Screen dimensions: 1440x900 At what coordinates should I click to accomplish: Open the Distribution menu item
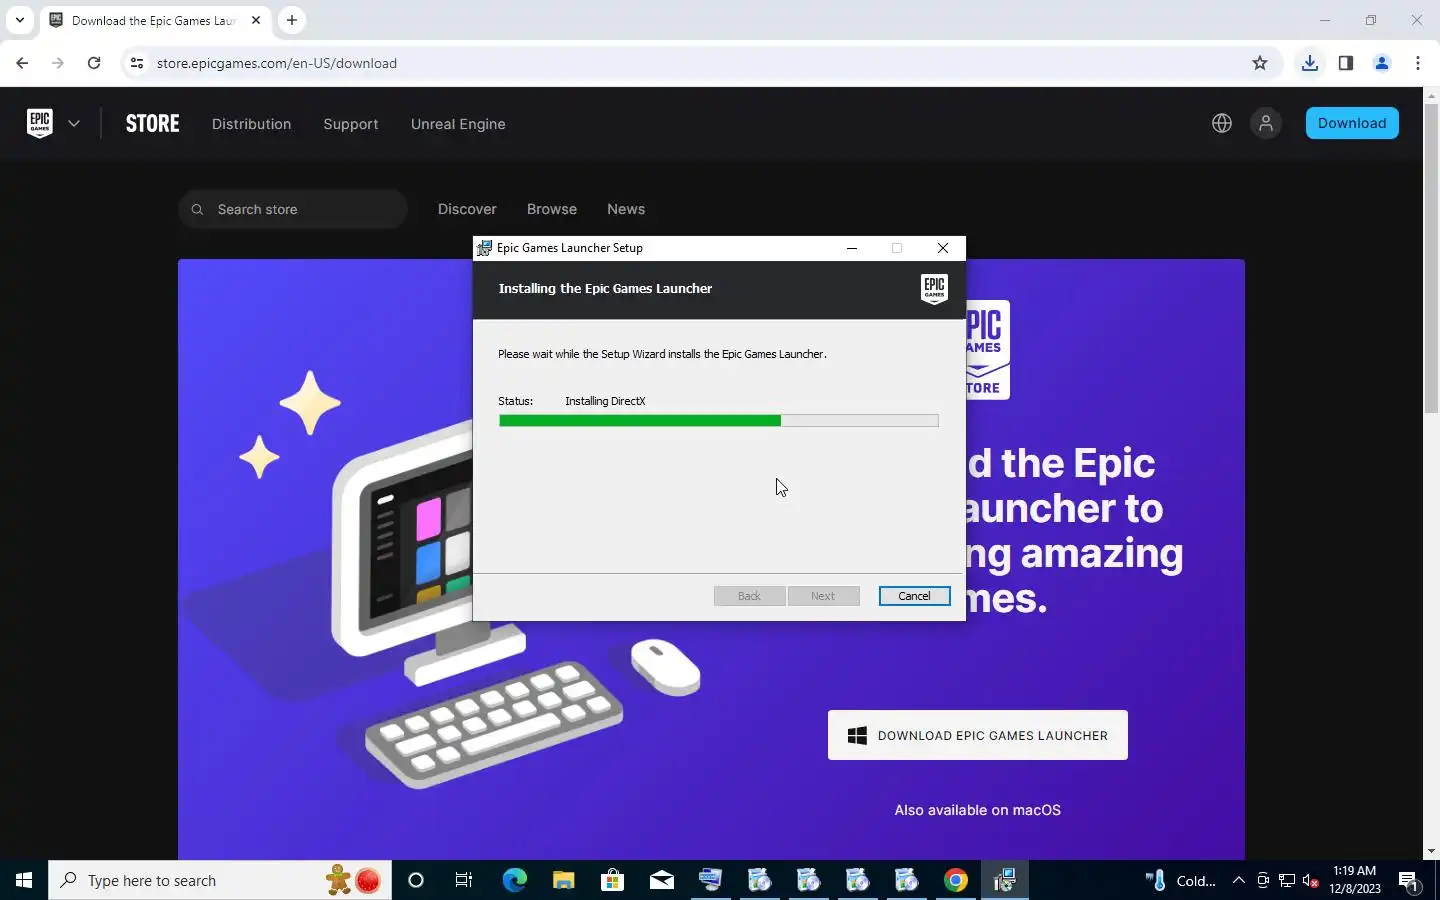click(251, 124)
